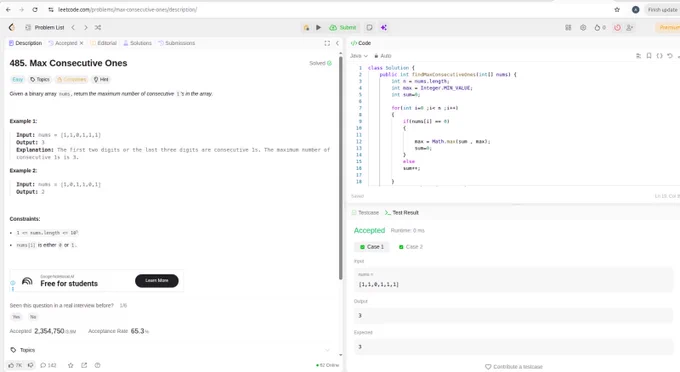Switch to the Test Result tab
Image resolution: width=680 pixels, height=372 pixels.
402,212
